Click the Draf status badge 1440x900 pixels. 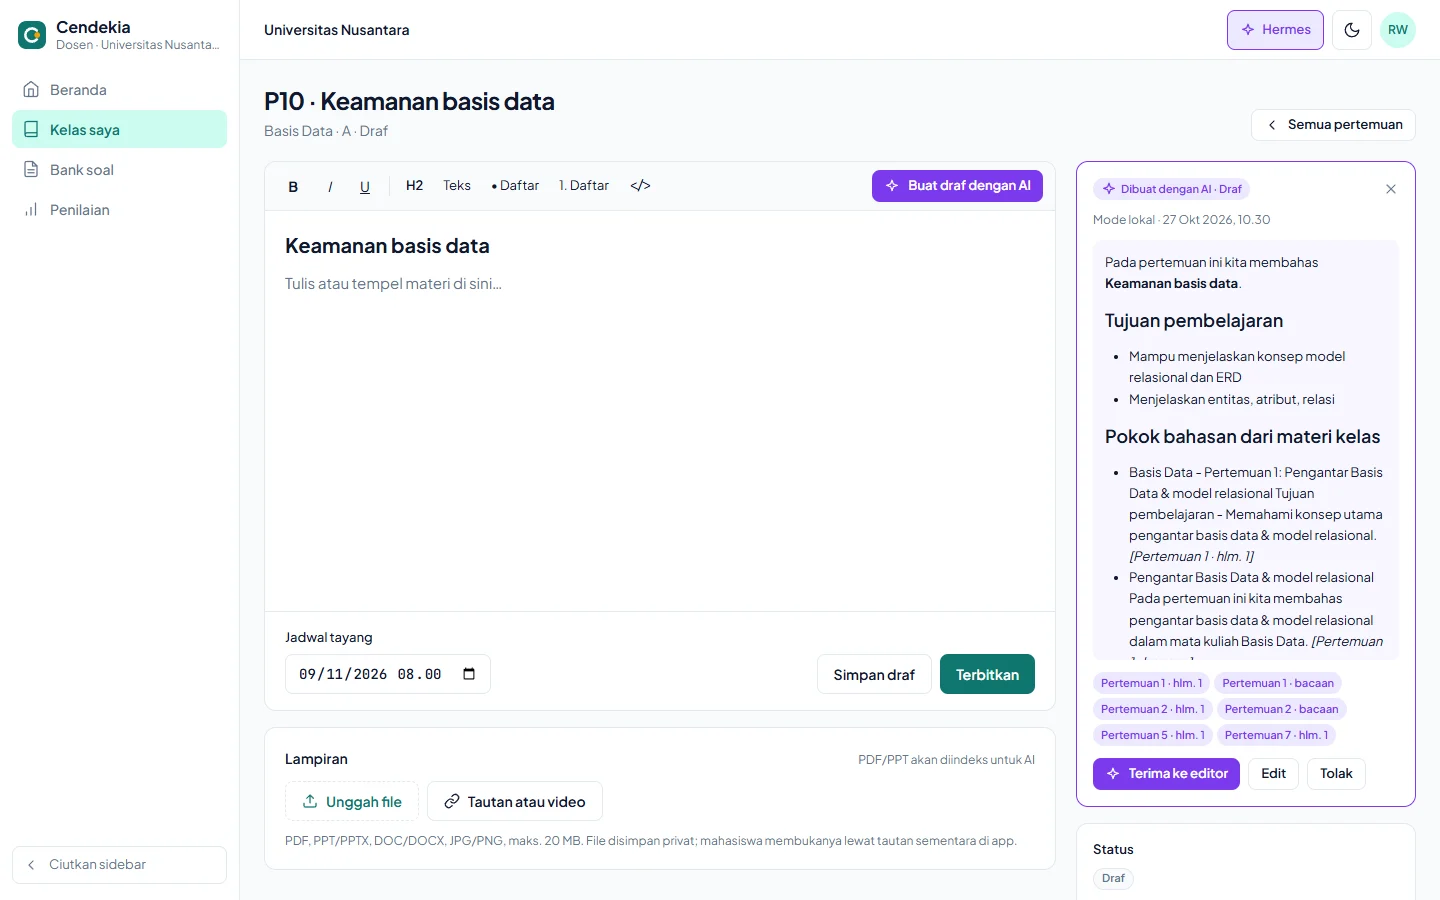click(1113, 879)
